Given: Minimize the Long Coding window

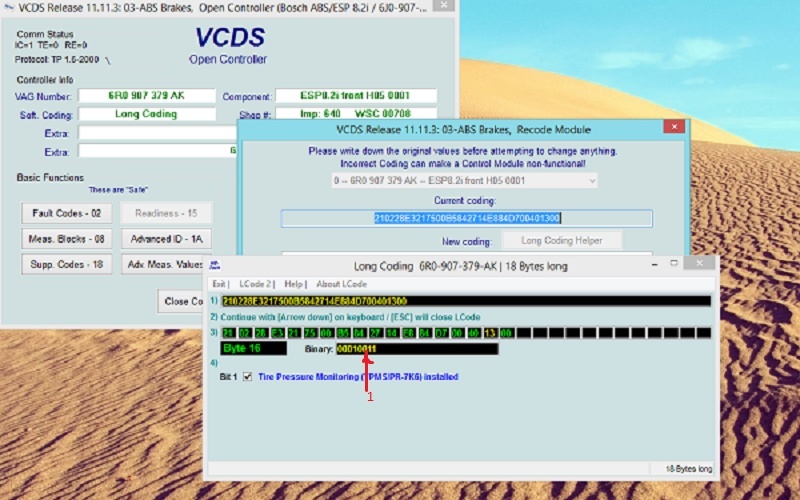Looking at the screenshot, I should [655, 264].
